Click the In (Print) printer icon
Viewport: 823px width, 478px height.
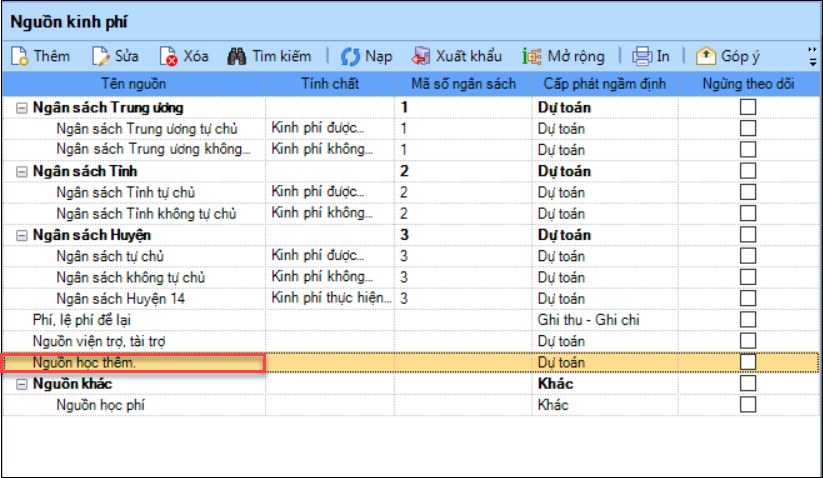pos(642,56)
